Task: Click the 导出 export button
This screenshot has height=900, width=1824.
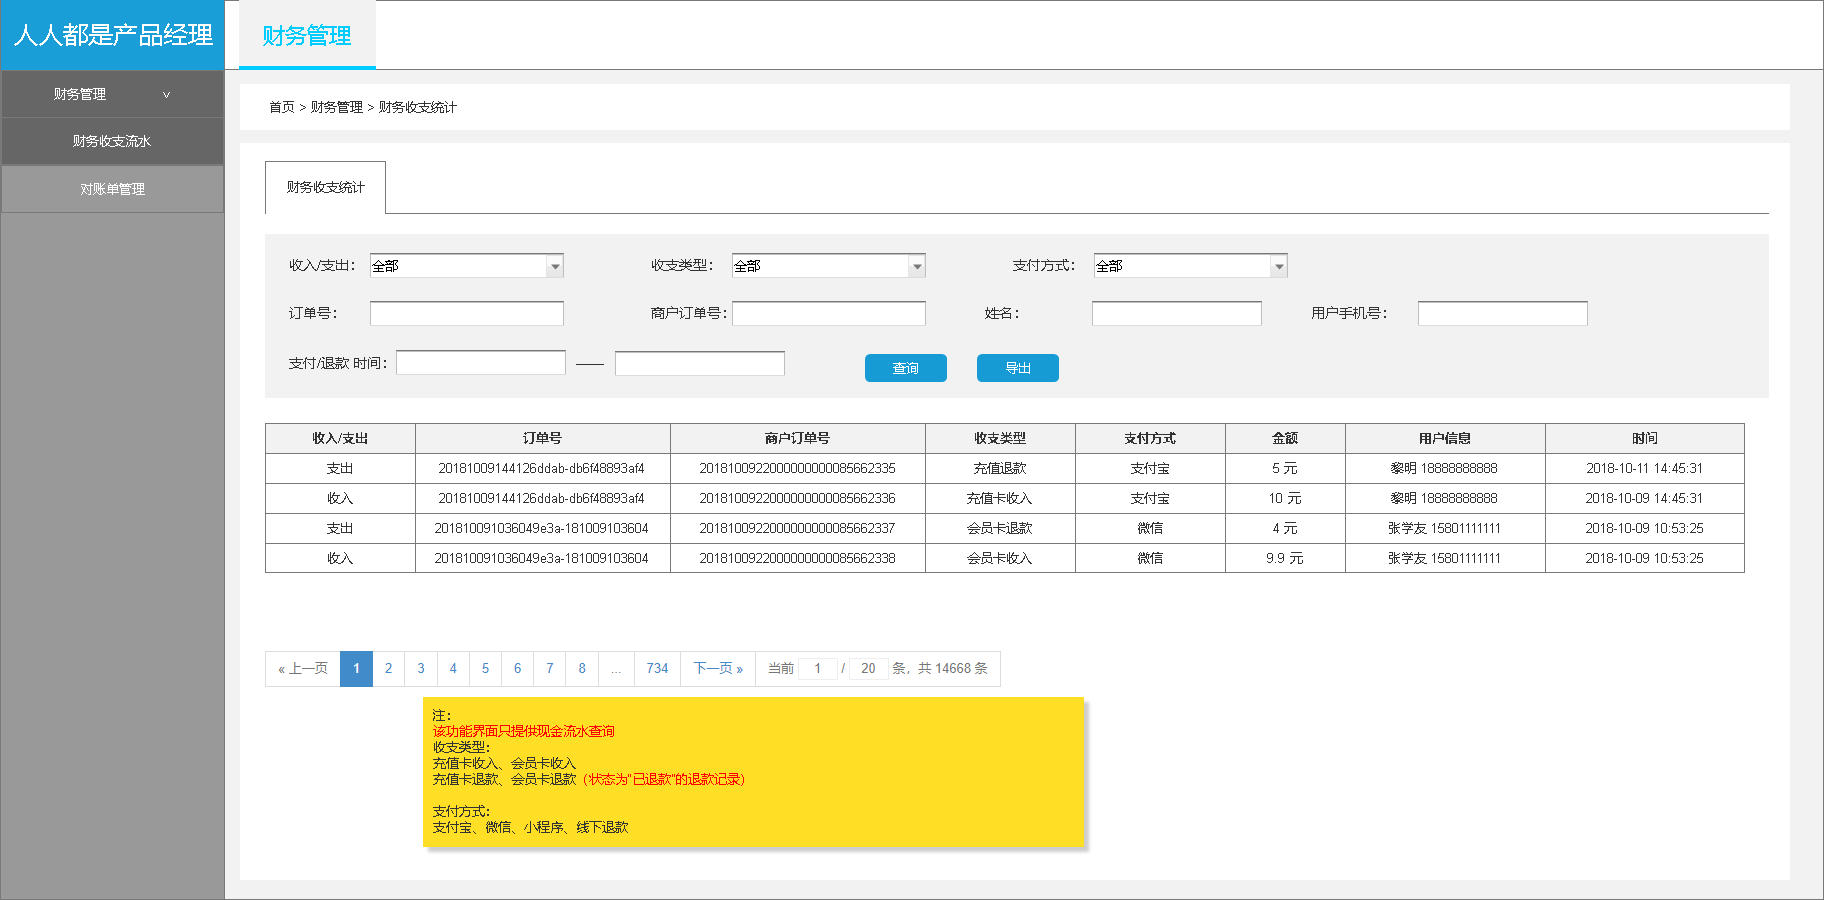Action: 1017,367
